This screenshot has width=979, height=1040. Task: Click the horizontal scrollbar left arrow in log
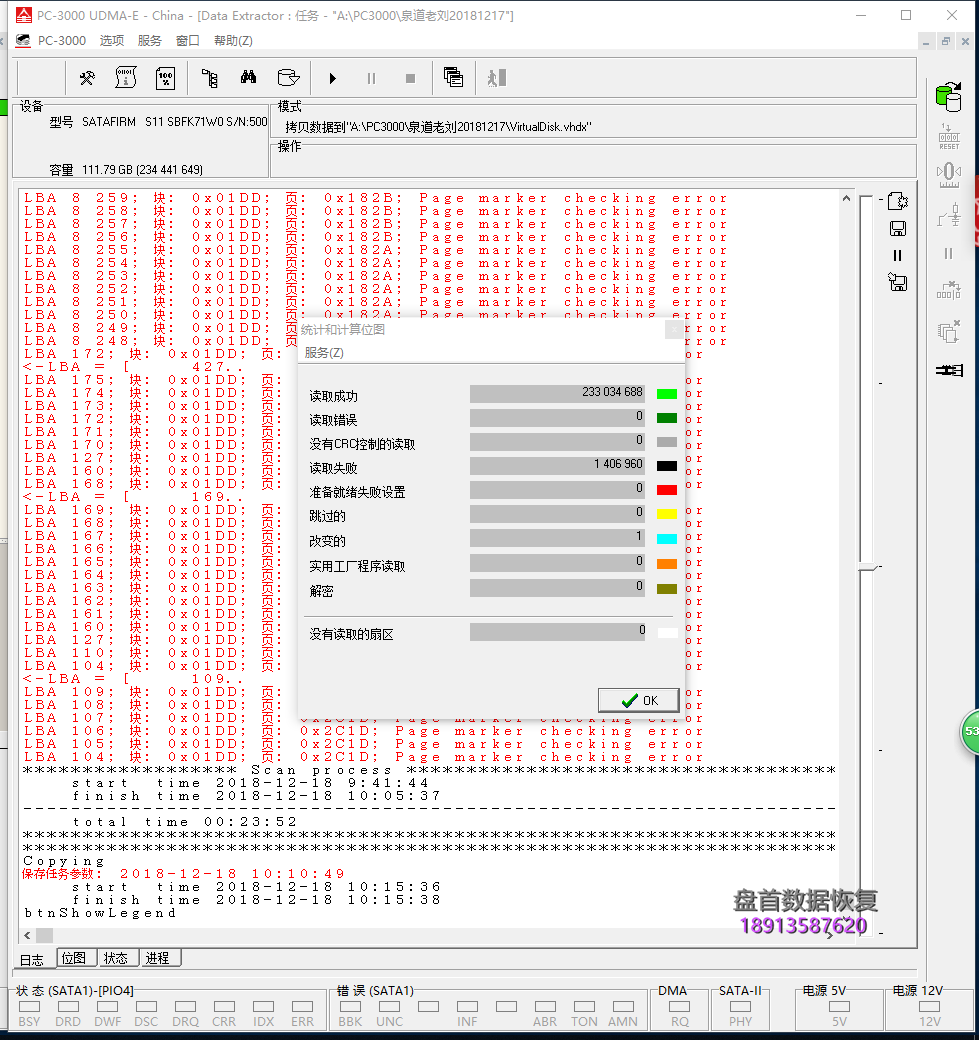[26, 935]
